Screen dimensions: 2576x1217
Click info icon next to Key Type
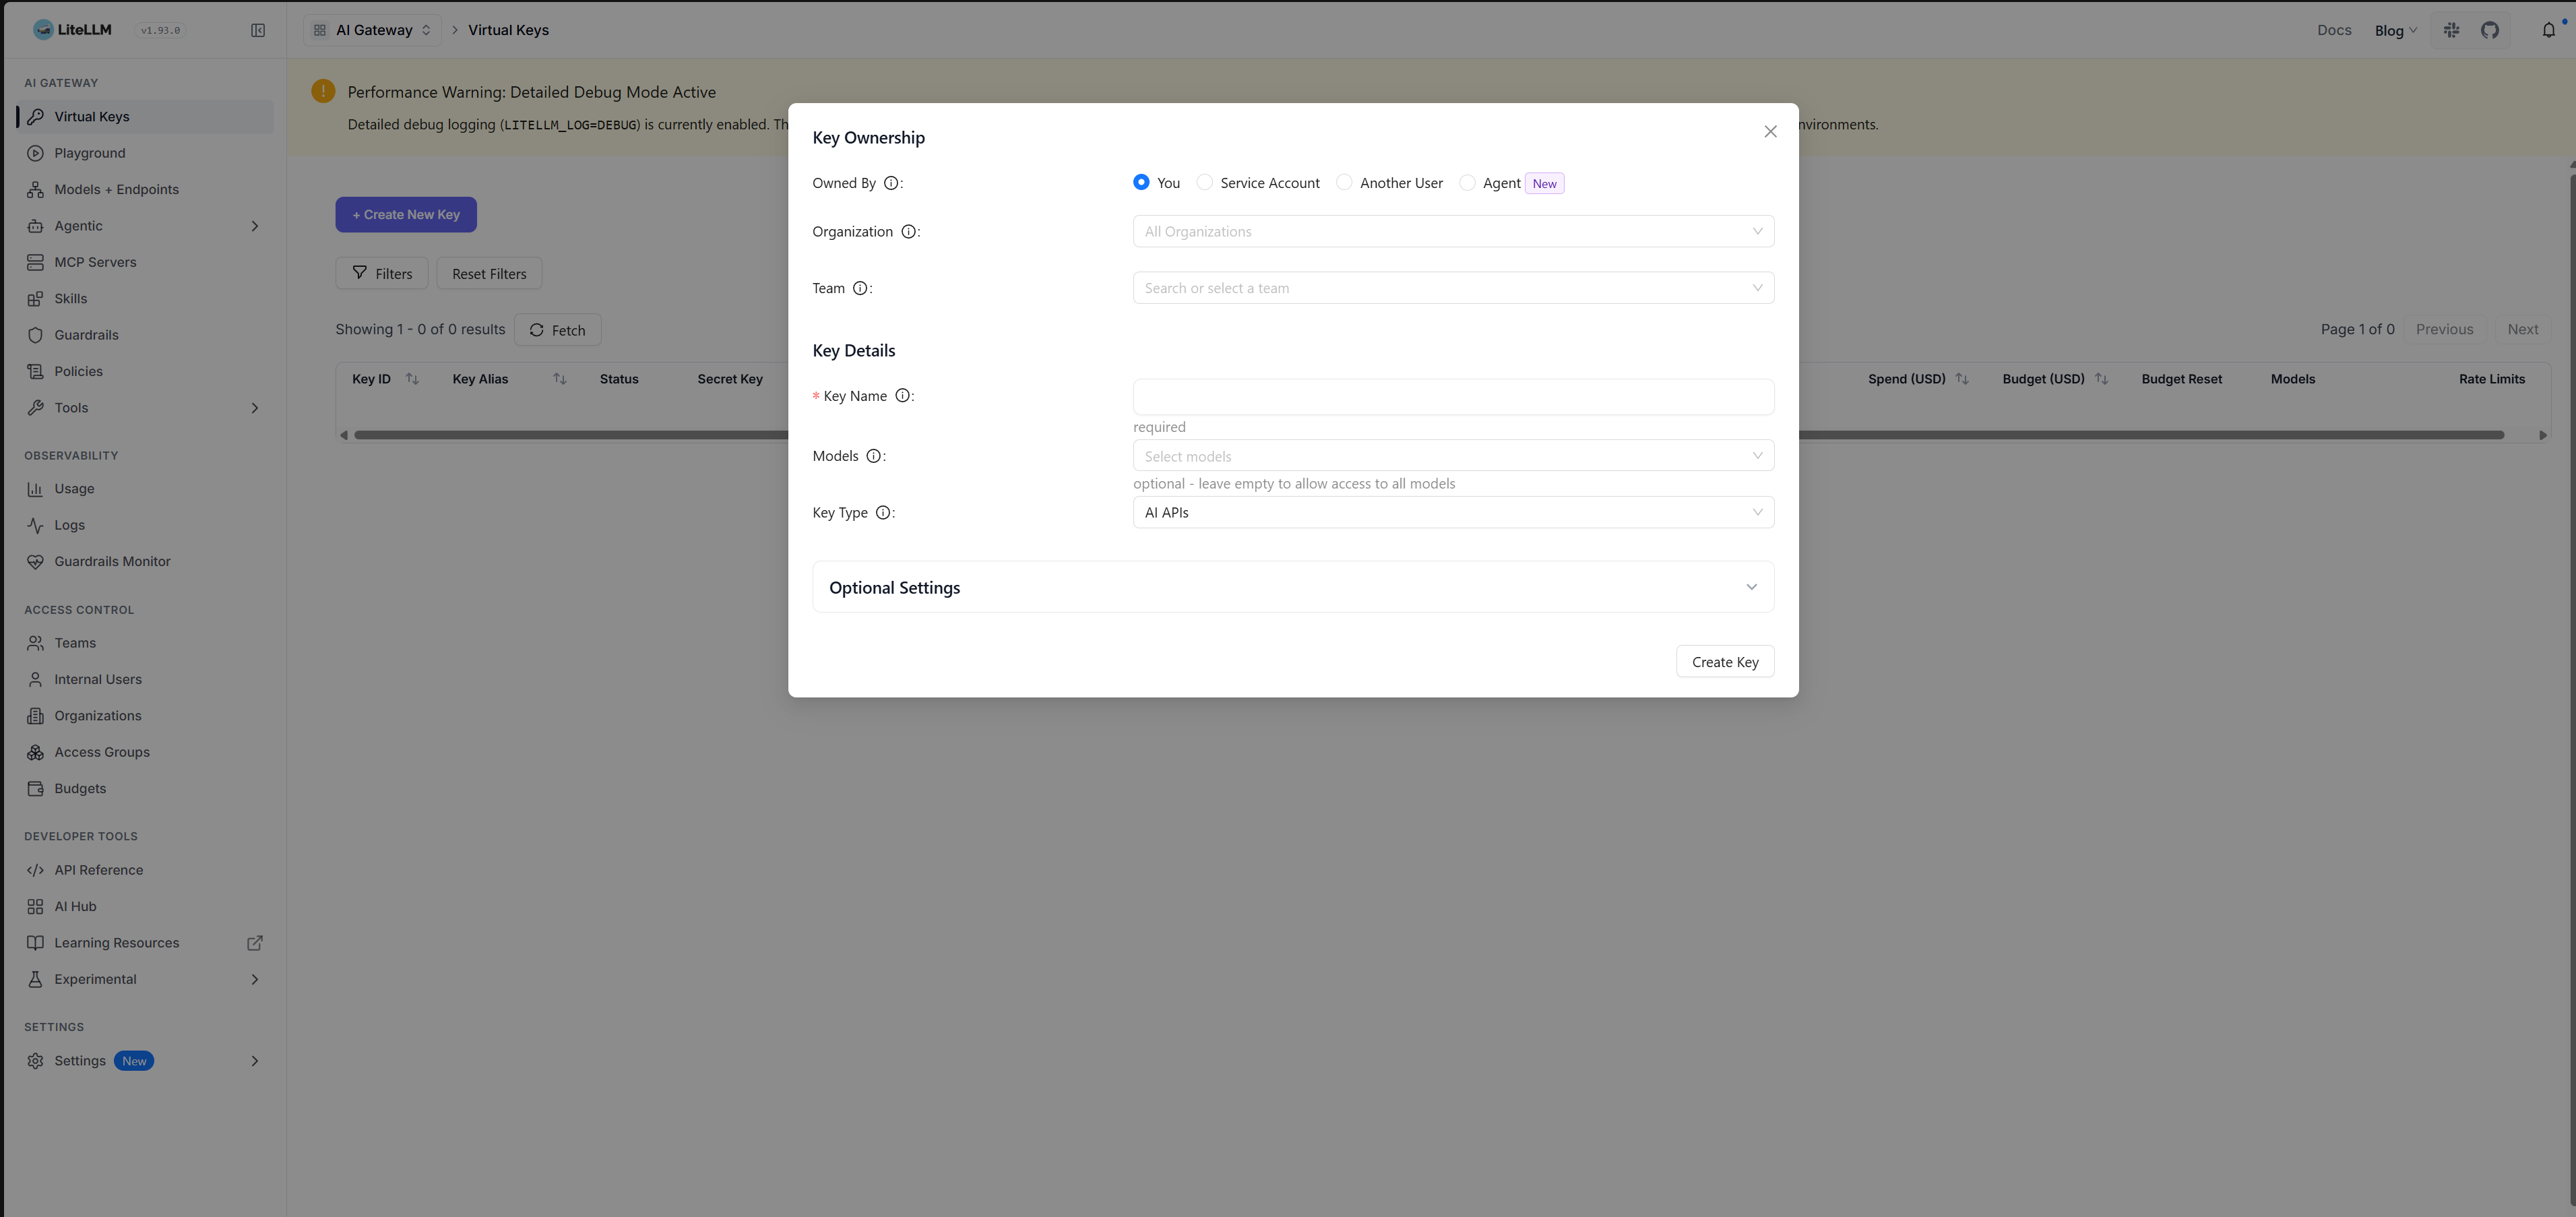[x=883, y=513]
